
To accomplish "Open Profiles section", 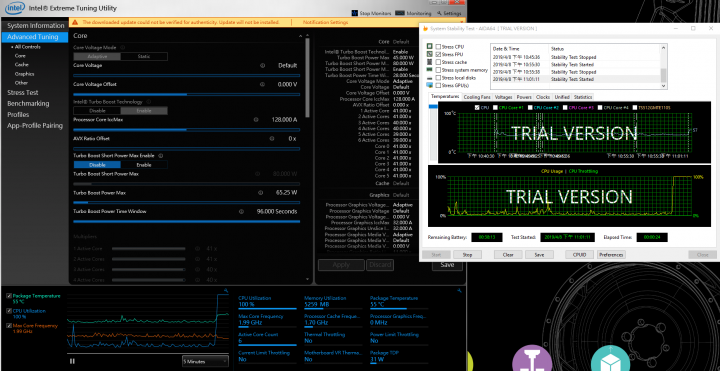I will (18, 114).
